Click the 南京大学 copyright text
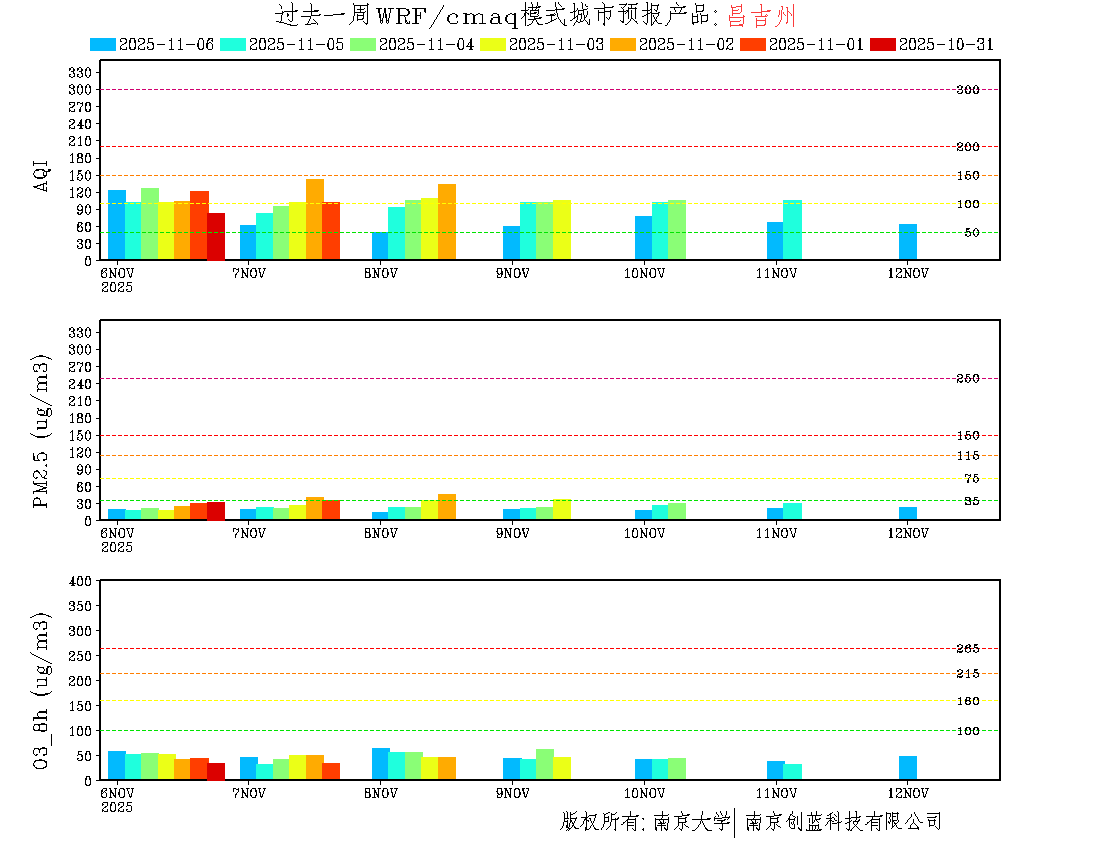 tap(691, 822)
